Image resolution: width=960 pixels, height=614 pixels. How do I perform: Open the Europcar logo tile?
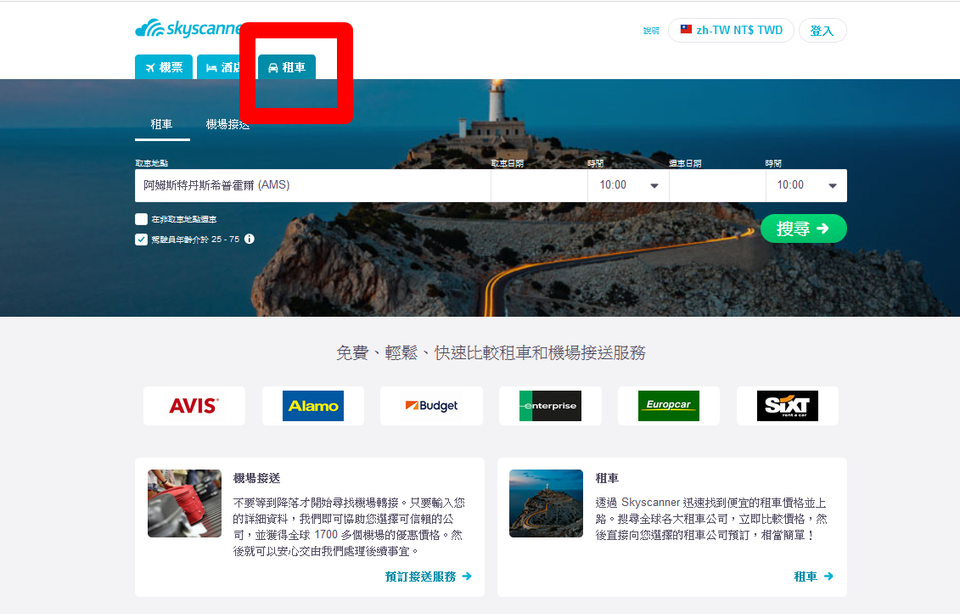[668, 406]
